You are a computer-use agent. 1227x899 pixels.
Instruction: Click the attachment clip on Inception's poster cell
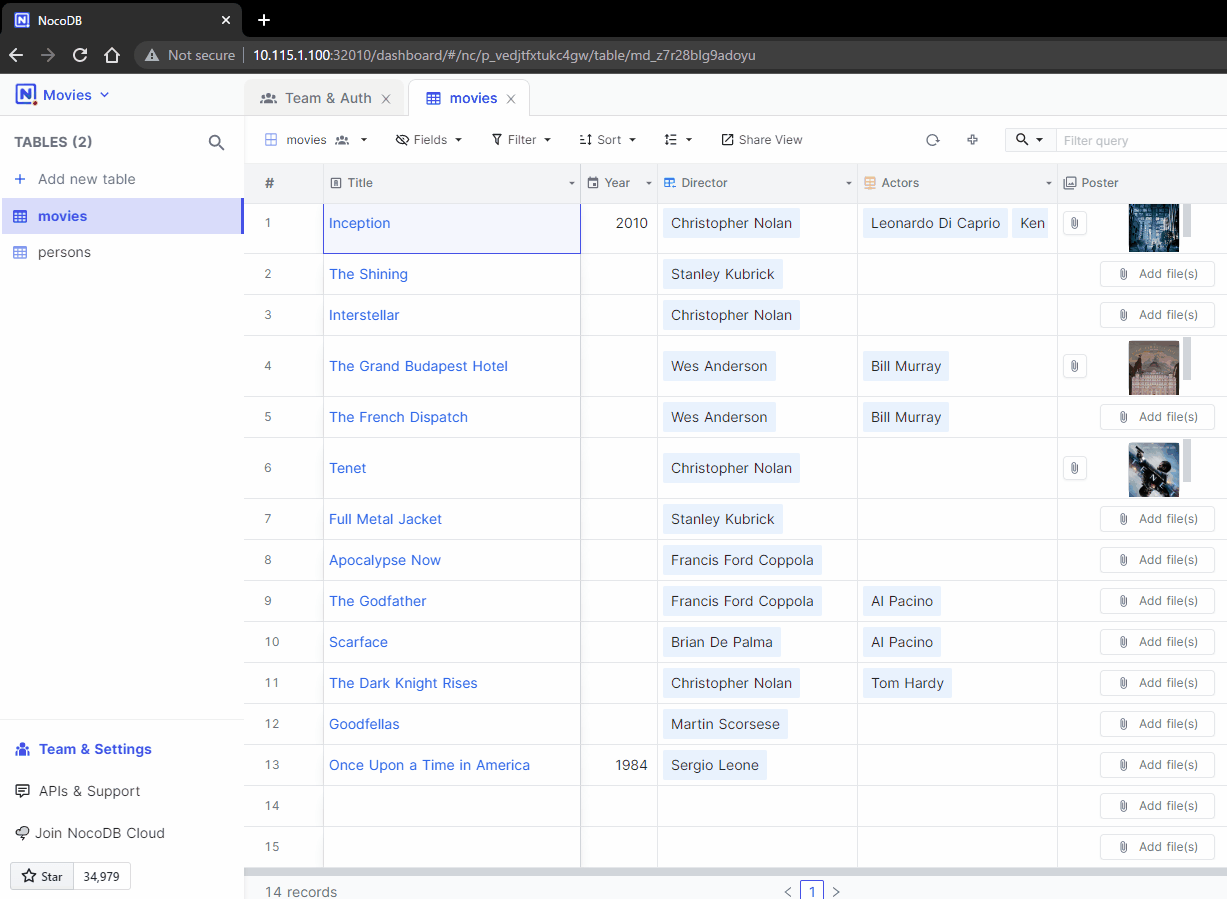1074,222
